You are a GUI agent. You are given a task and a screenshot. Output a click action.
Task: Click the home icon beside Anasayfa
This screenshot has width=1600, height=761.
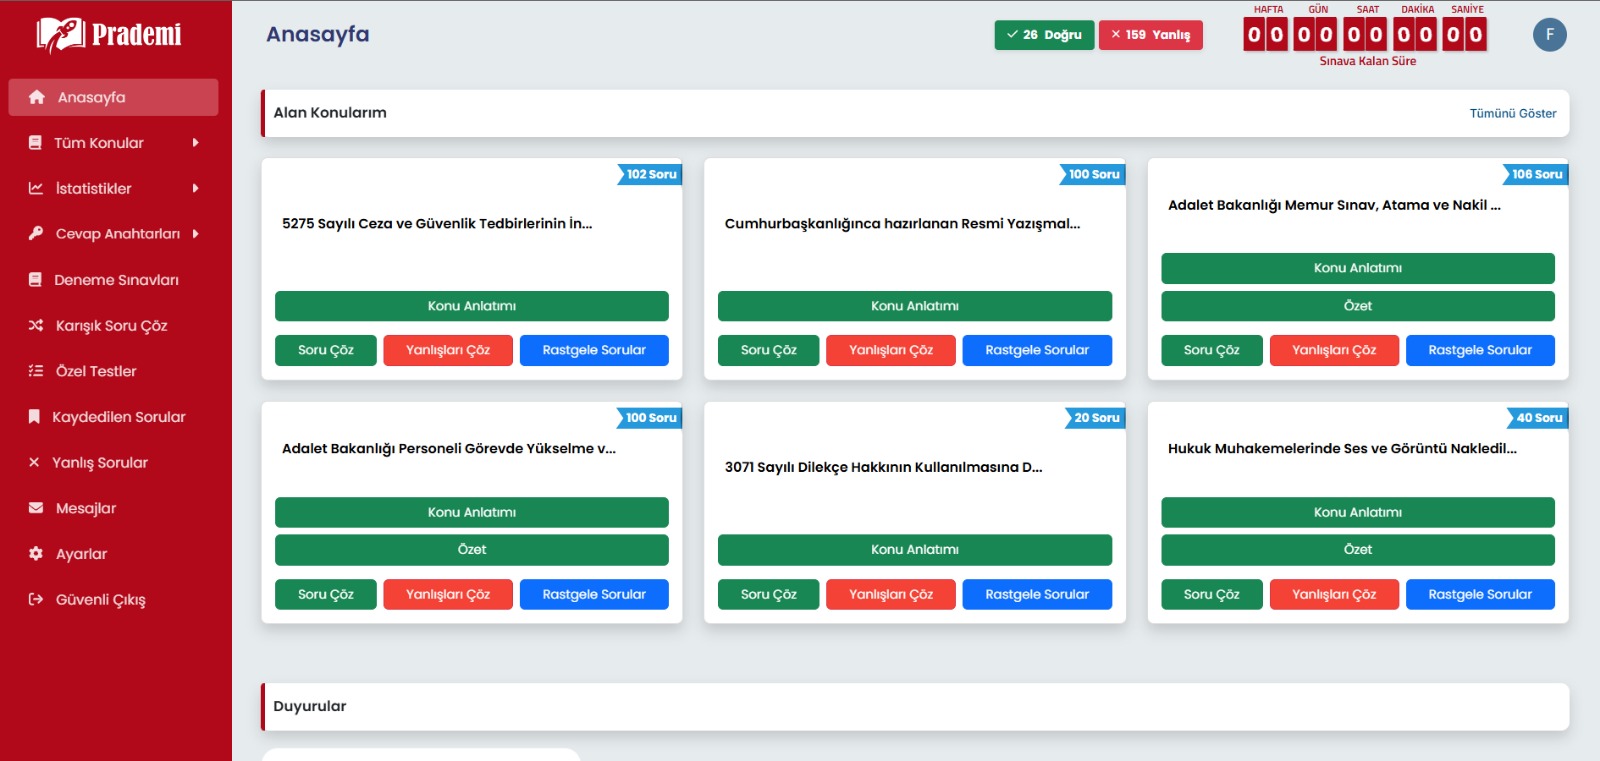point(37,97)
